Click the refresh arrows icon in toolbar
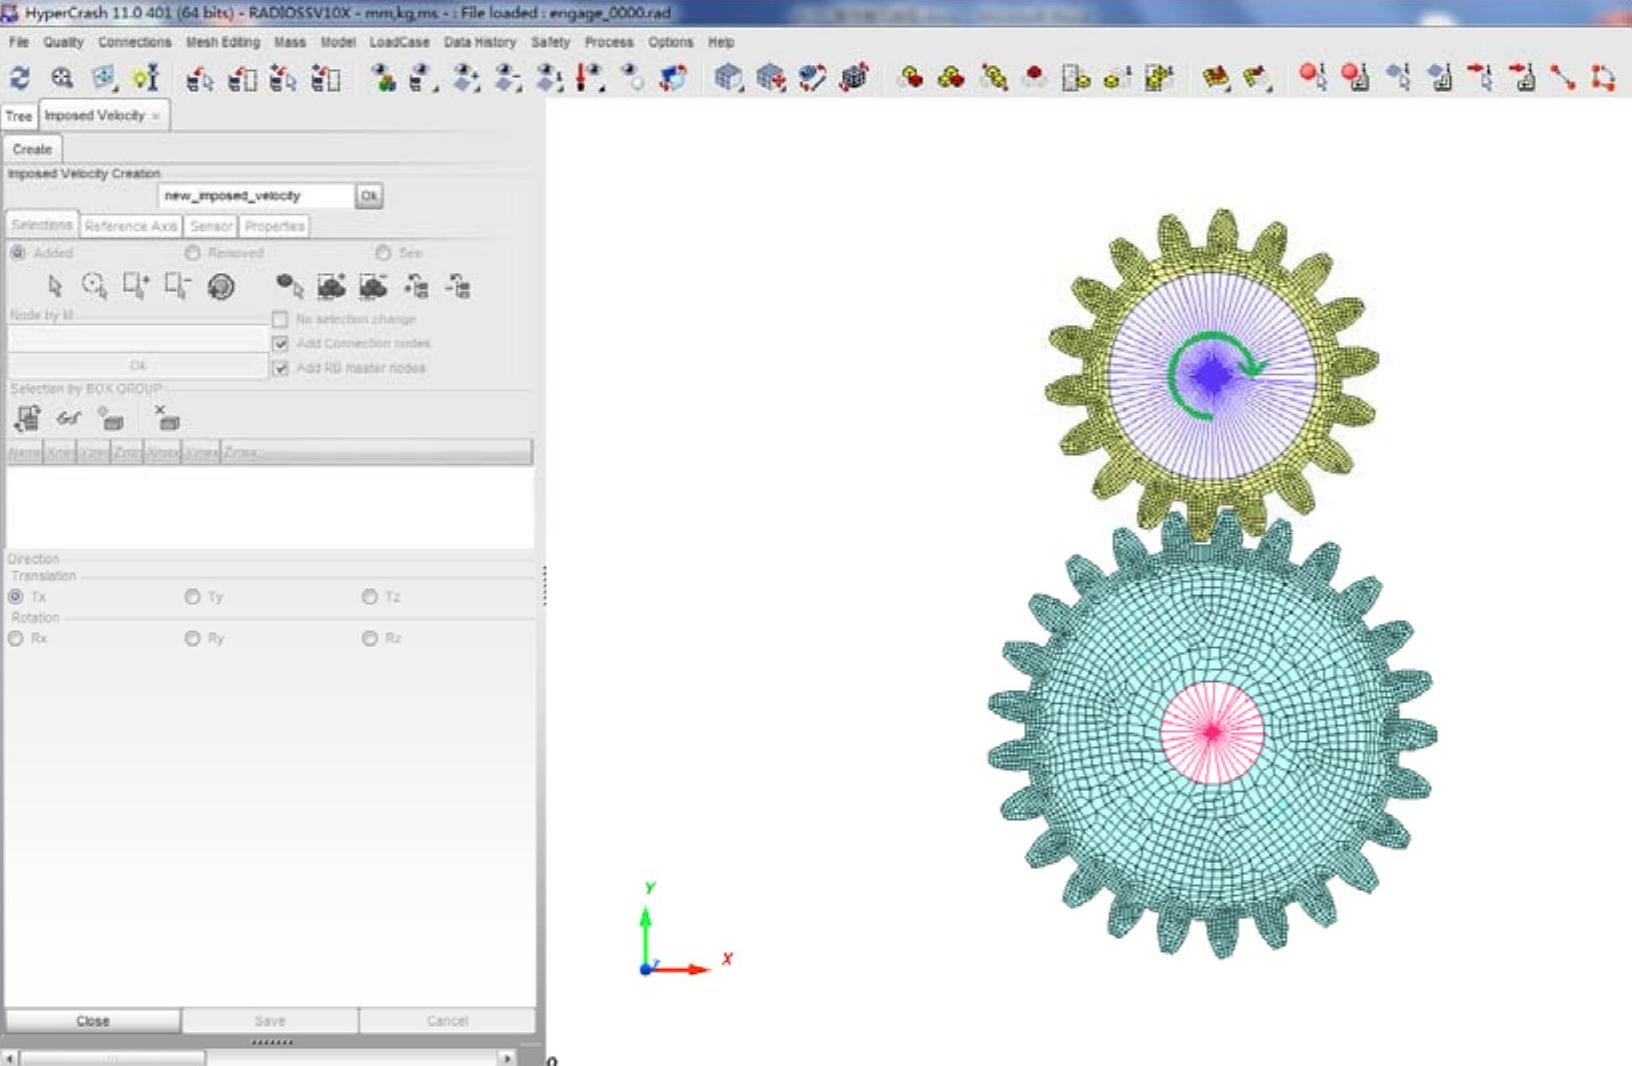This screenshot has width=1632, height=1066. (20, 78)
